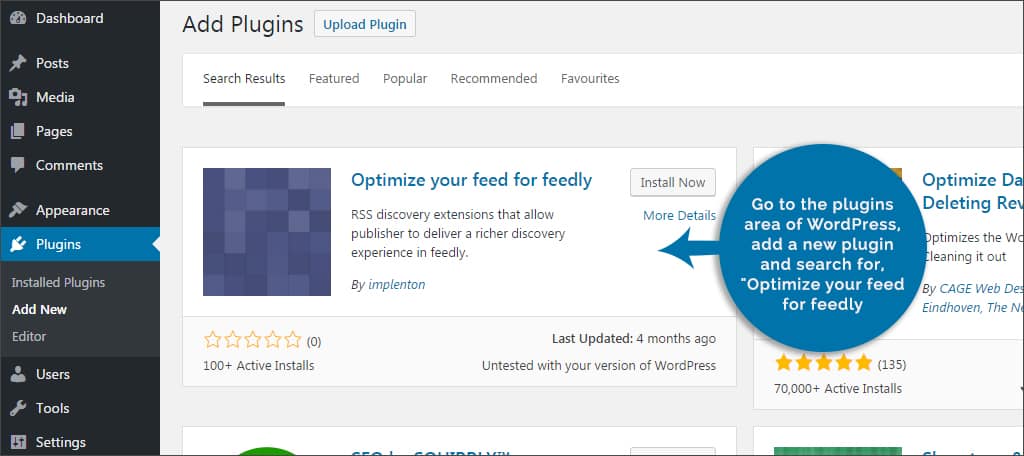1024x456 pixels.
Task: Open the Recommended tab
Action: [494, 78]
